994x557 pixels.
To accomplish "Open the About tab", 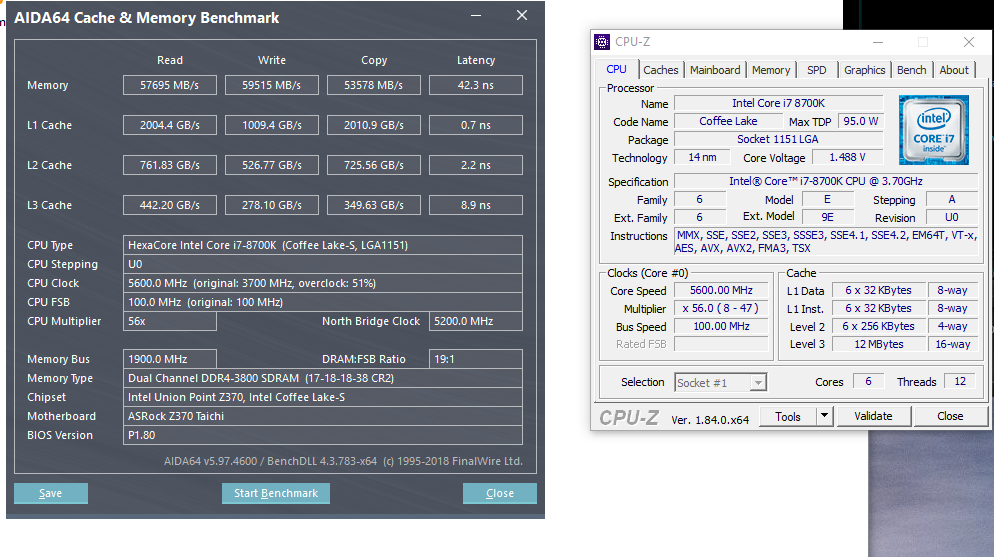I will [x=954, y=70].
